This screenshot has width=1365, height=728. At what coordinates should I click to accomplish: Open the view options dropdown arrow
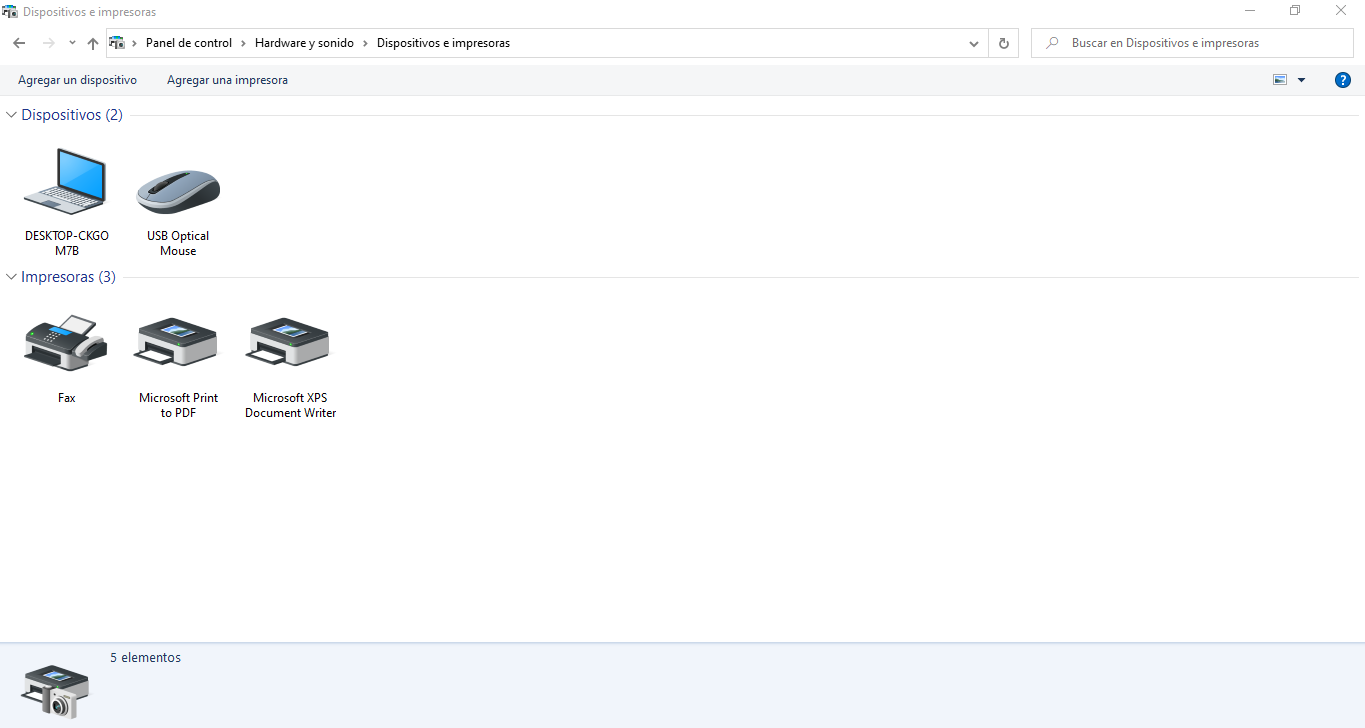tap(1301, 80)
